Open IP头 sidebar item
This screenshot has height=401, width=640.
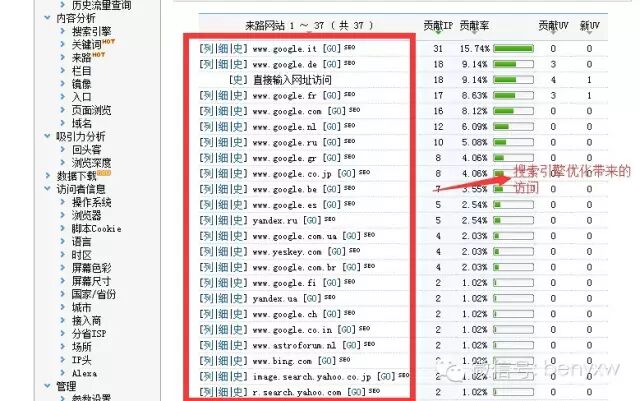point(82,360)
